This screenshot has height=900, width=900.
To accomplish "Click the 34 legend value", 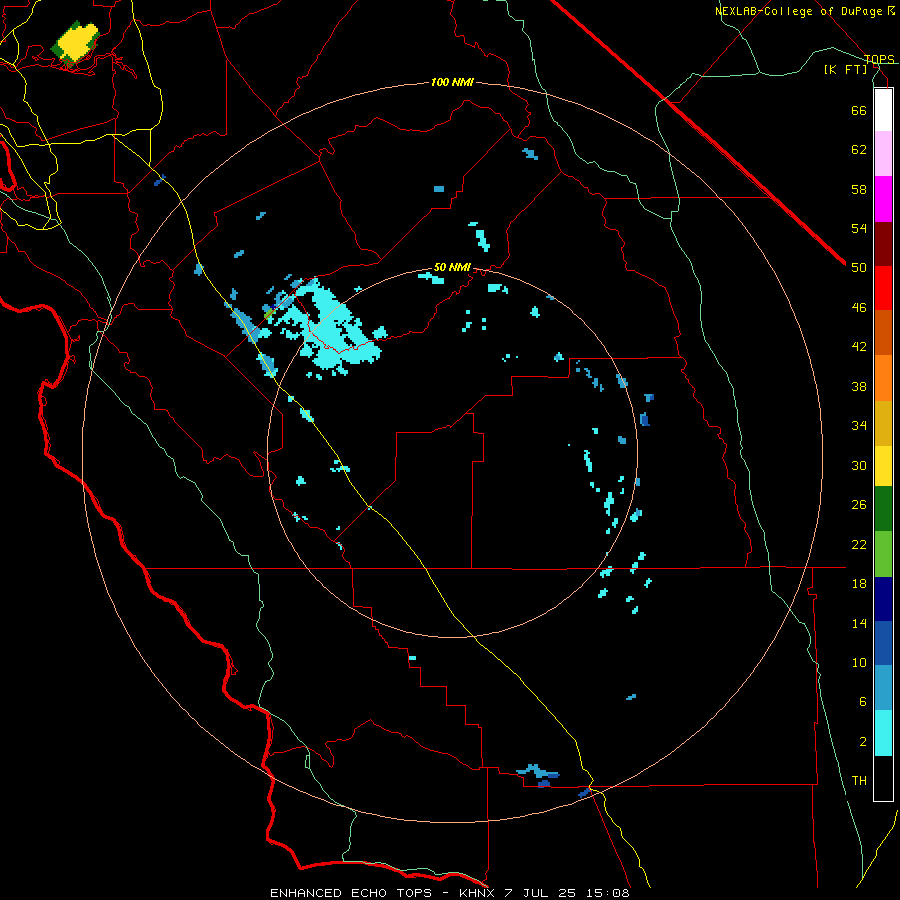I will [x=859, y=426].
